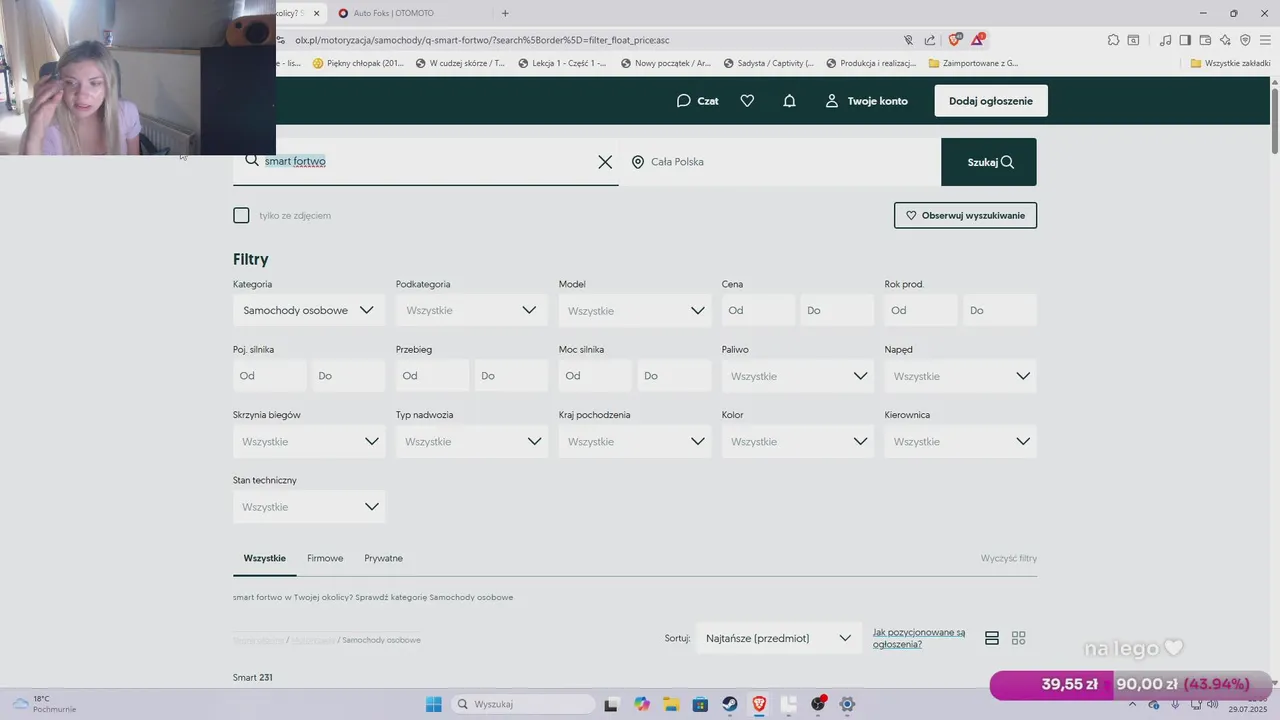The height and width of the screenshot is (720, 1280).
Task: Open 'Jak pozycjonowane są ogłoszenia?' link
Action: click(x=919, y=638)
